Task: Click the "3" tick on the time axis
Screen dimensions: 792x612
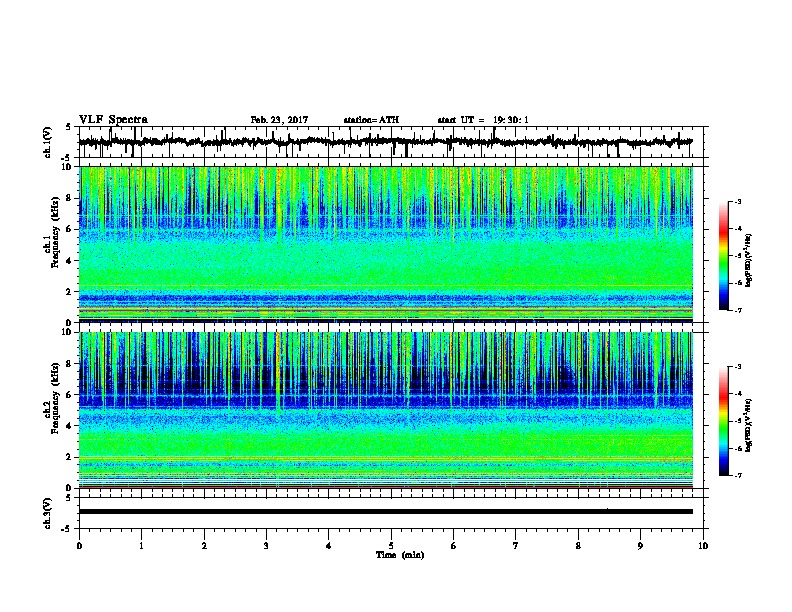Action: point(266,546)
